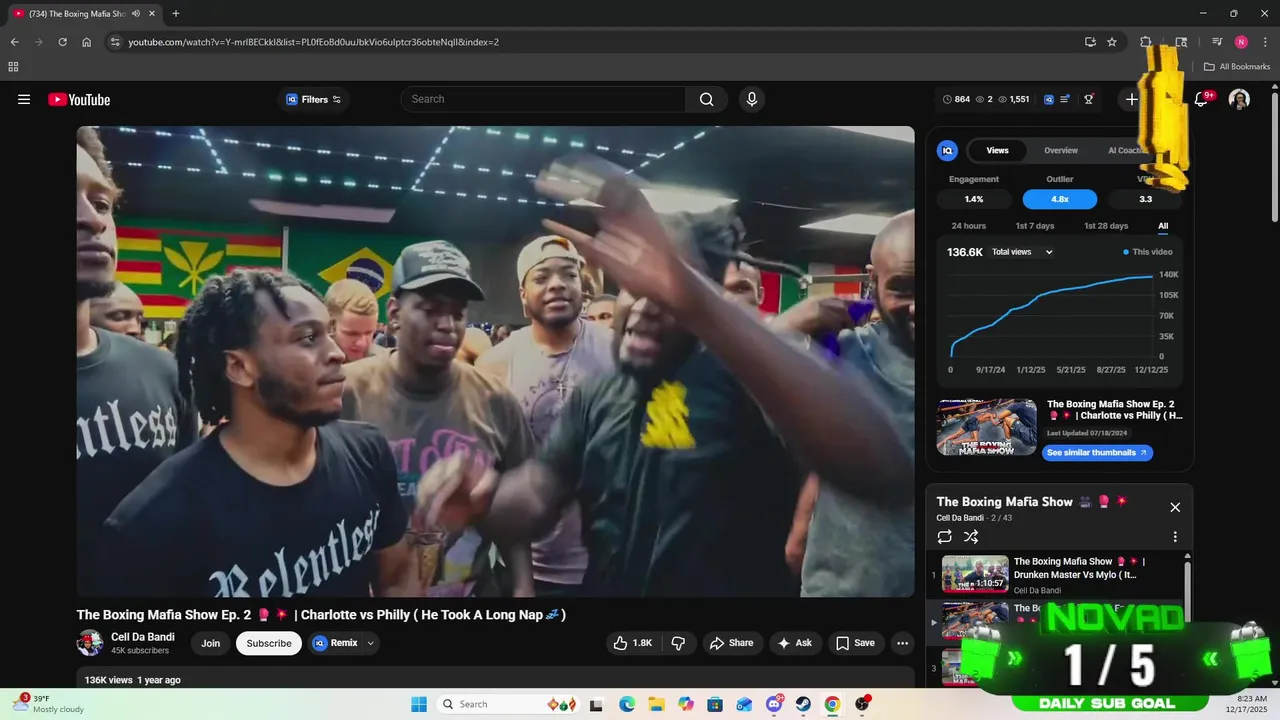Image resolution: width=1280 pixels, height=720 pixels.
Task: Bookmark this page with the star
Action: (1112, 42)
